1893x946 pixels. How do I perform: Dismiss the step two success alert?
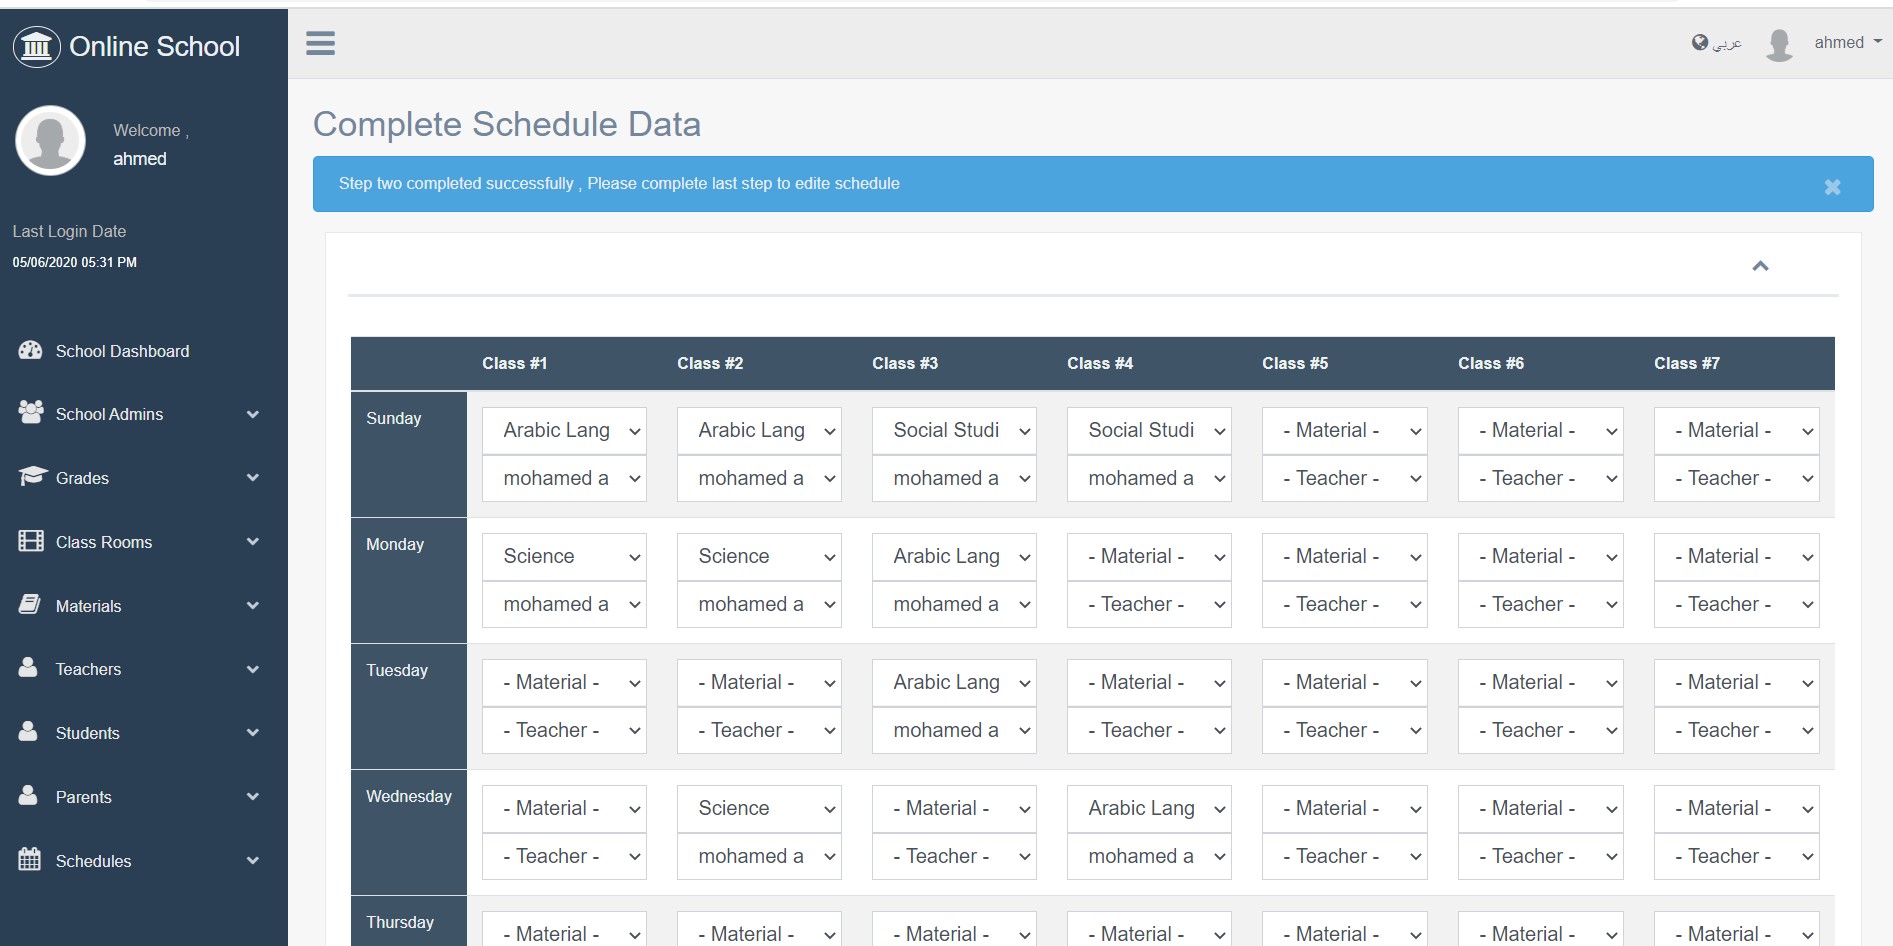click(x=1832, y=187)
